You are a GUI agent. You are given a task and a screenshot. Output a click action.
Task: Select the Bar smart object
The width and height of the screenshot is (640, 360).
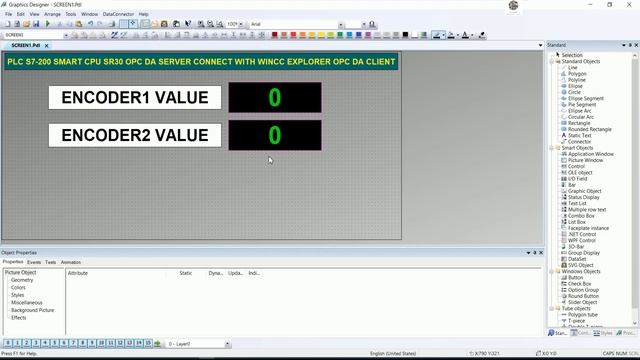(x=572, y=184)
